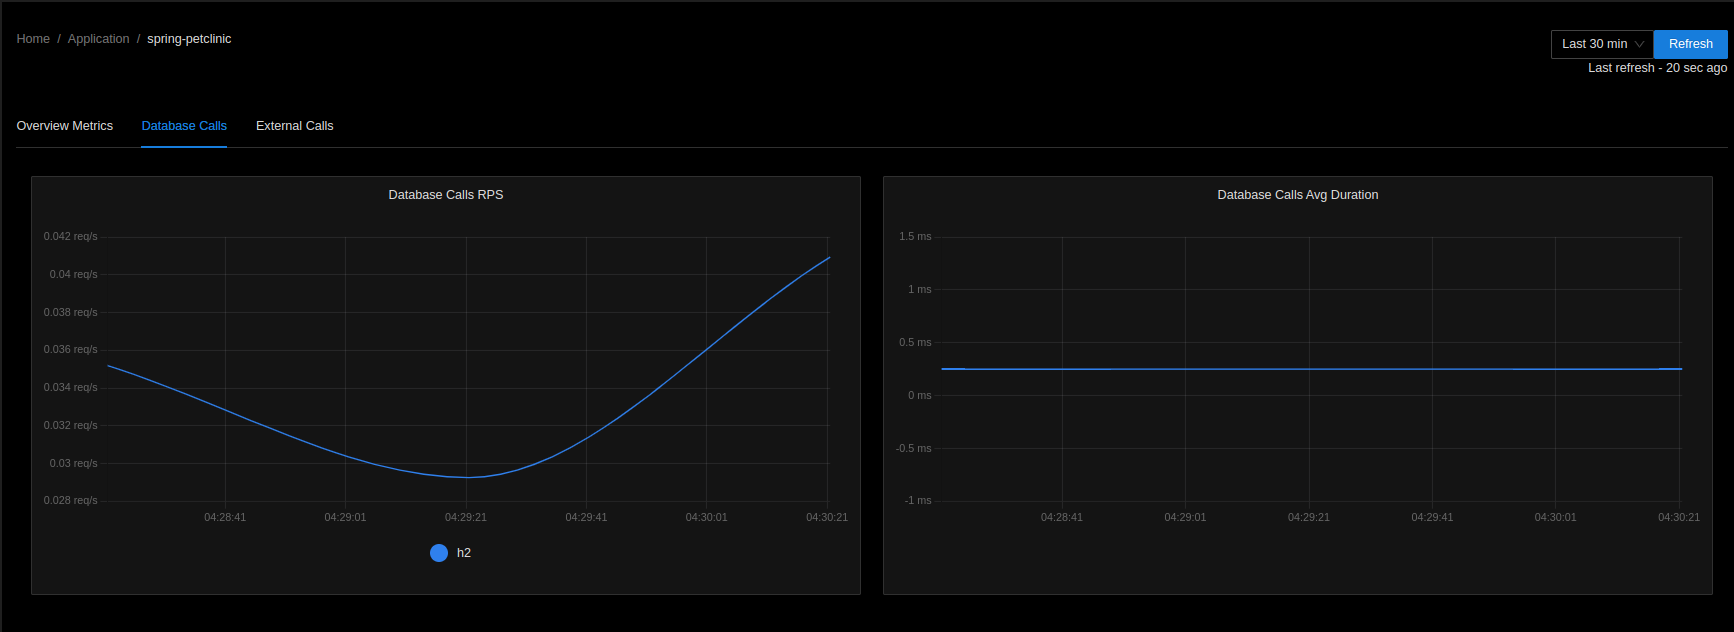Click the Last refresh status text
This screenshot has height=632, width=1734.
pyautogui.click(x=1658, y=68)
